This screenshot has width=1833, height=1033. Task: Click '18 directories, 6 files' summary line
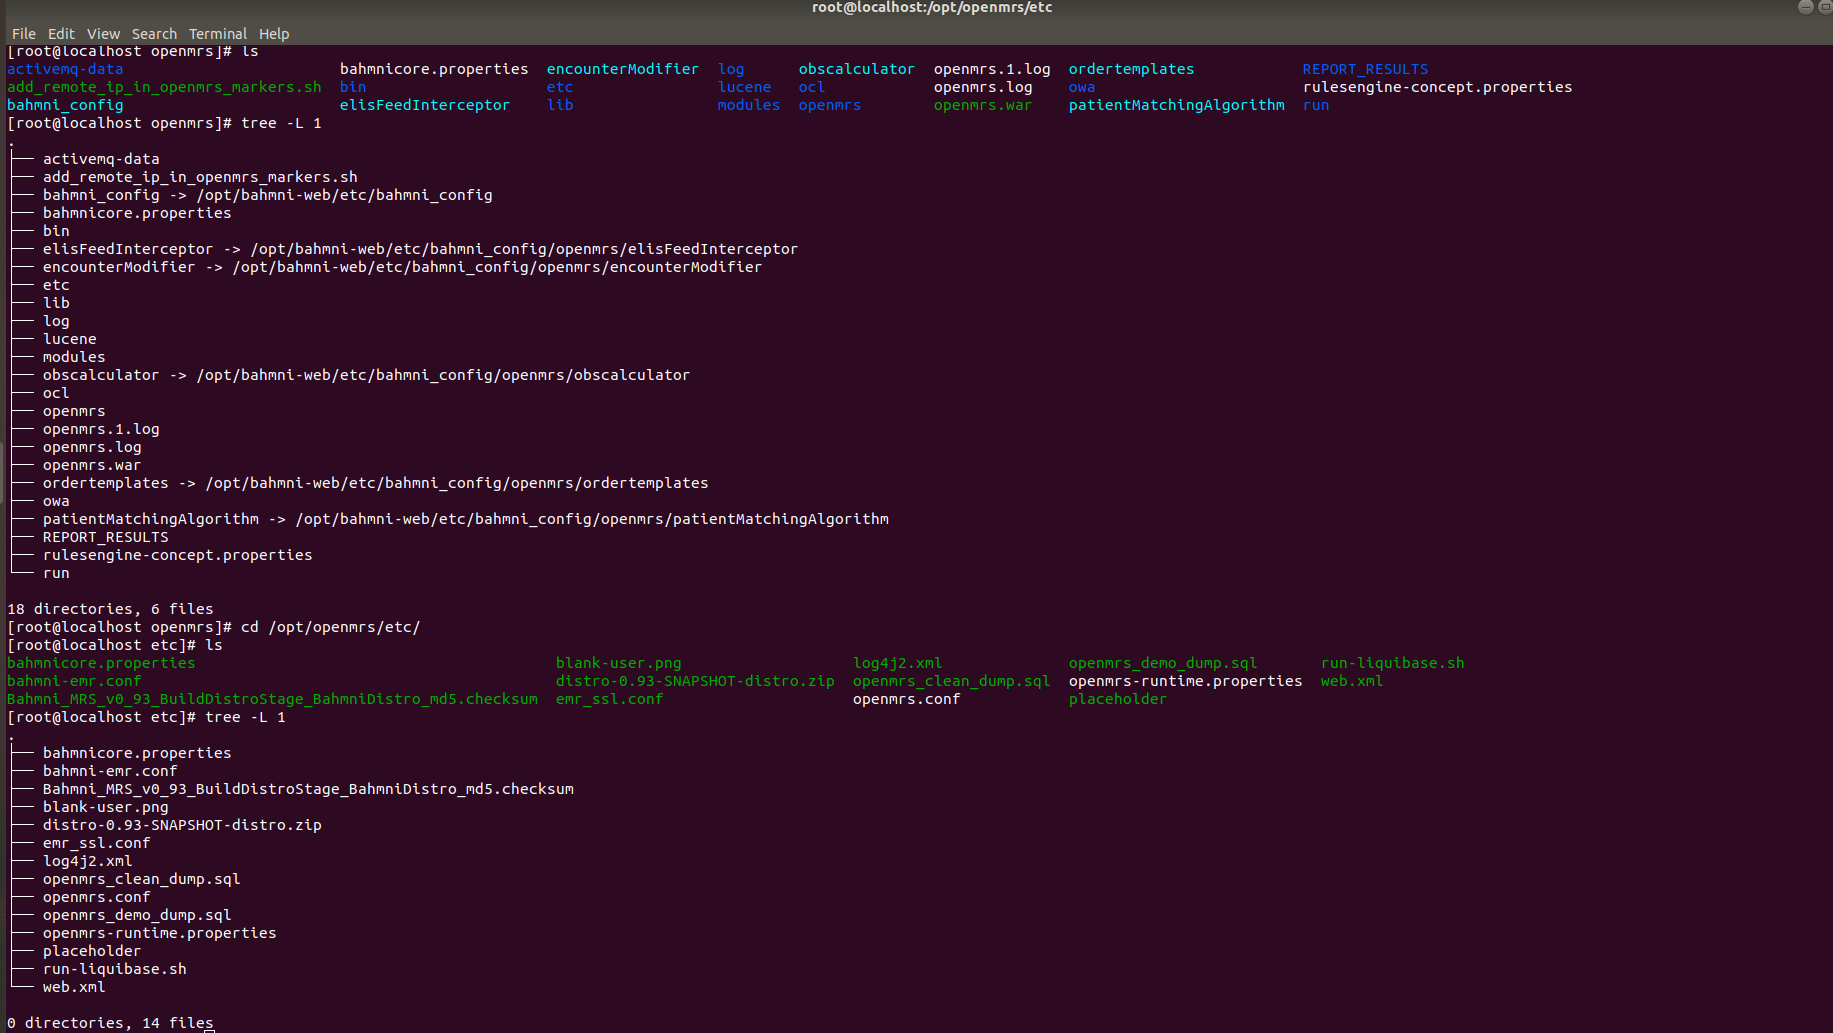pyautogui.click(x=110, y=609)
